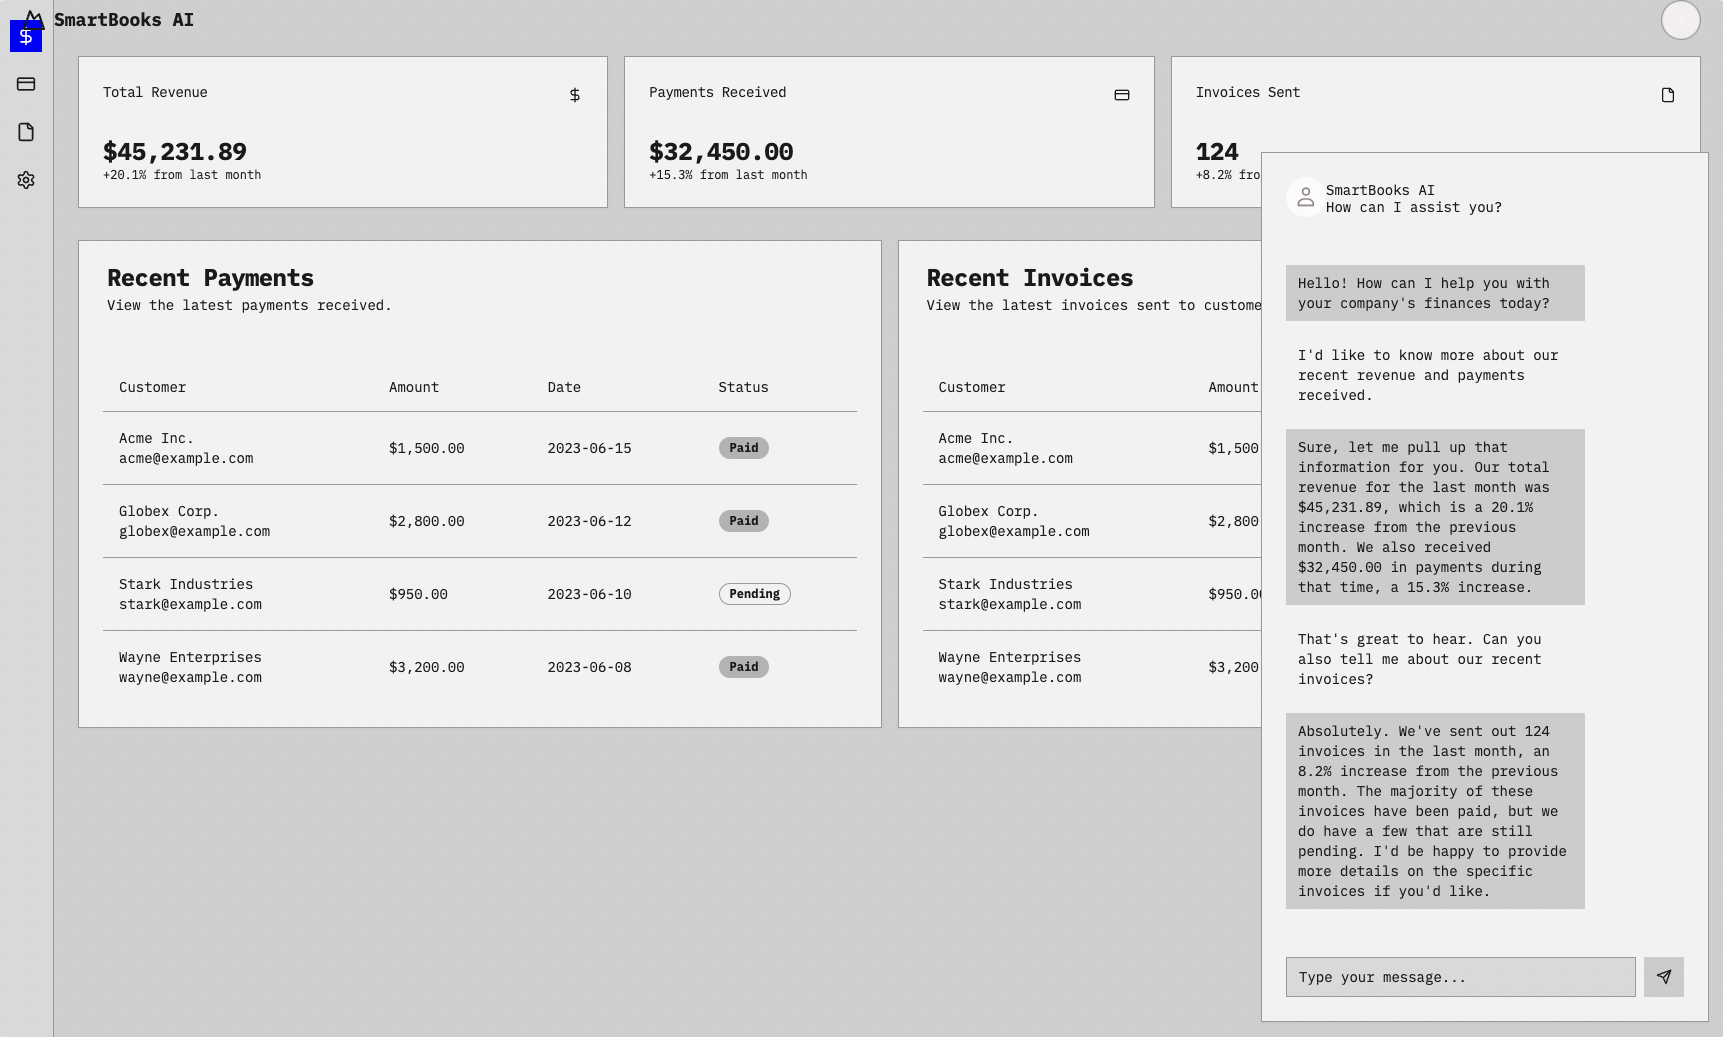Click the 2023-06-08 date cell
This screenshot has width=1723, height=1037.
(x=589, y=667)
